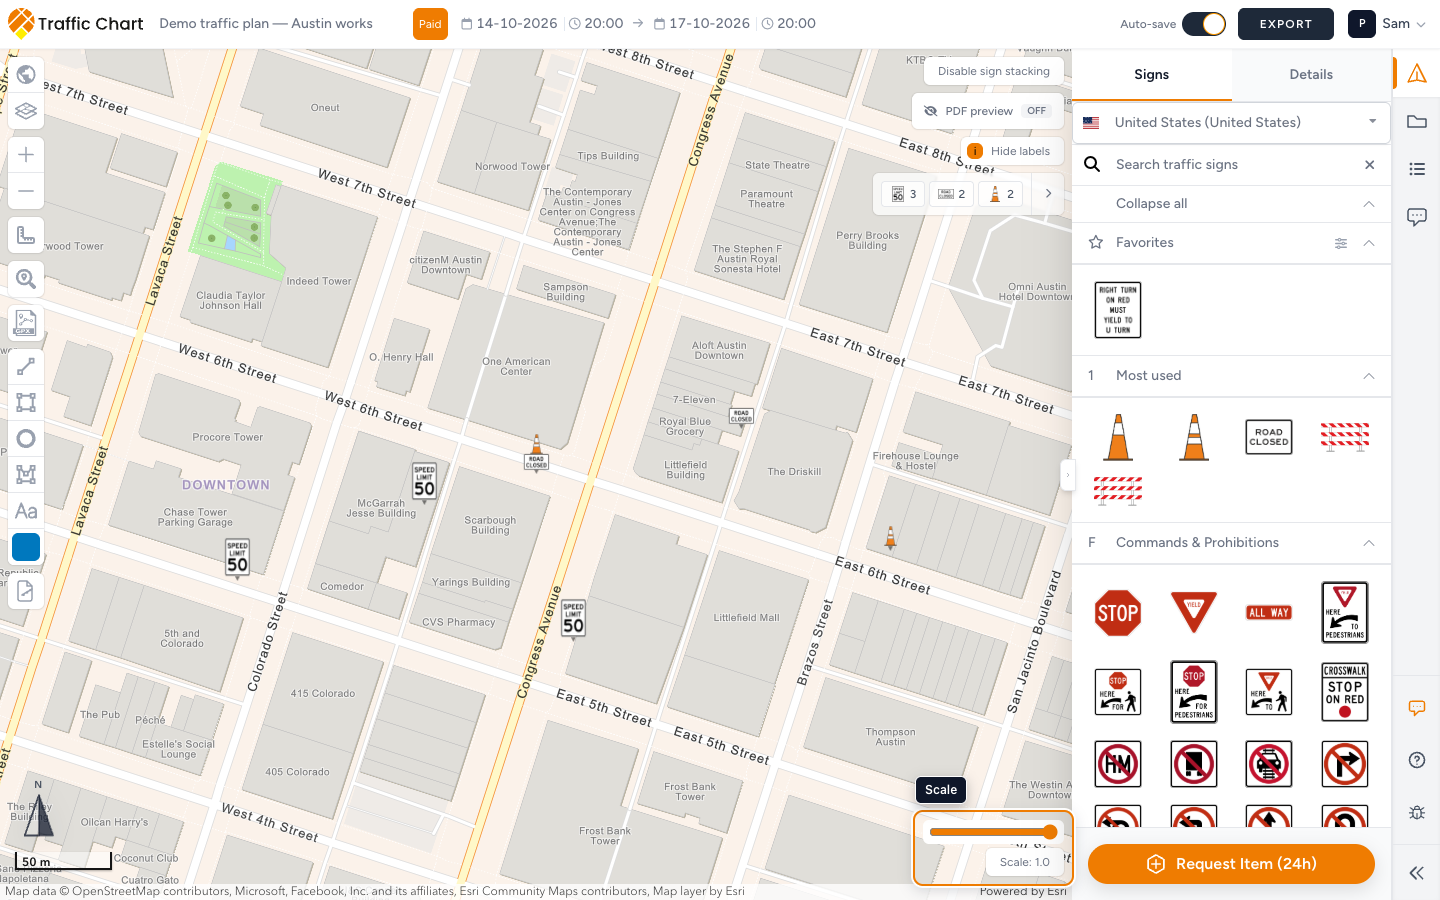Select the Aa text label tool
Viewport: 1440px width, 900px height.
click(26, 511)
